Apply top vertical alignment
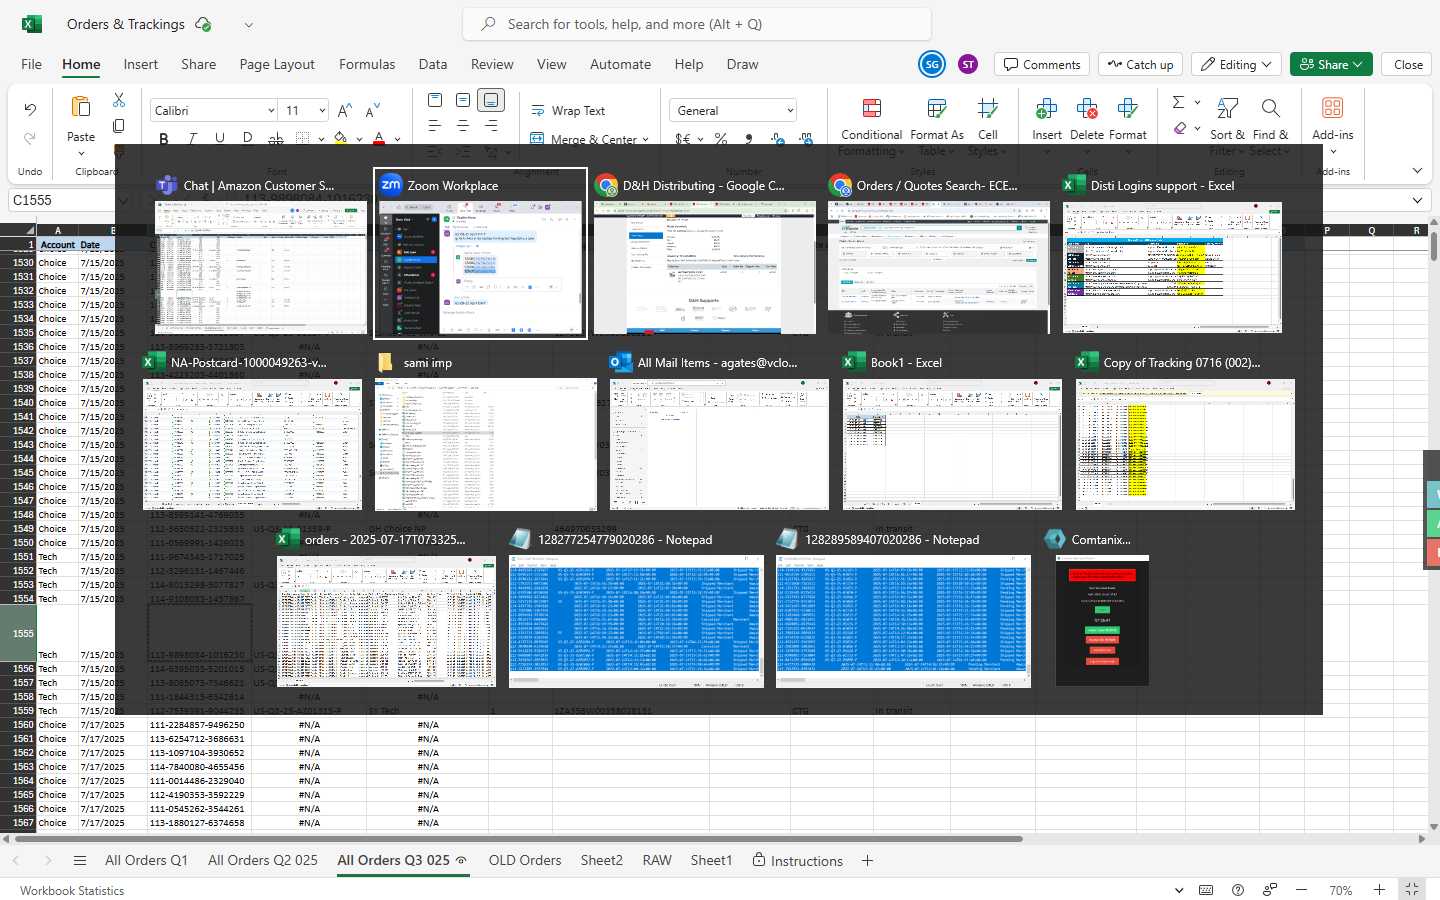 click(x=435, y=100)
